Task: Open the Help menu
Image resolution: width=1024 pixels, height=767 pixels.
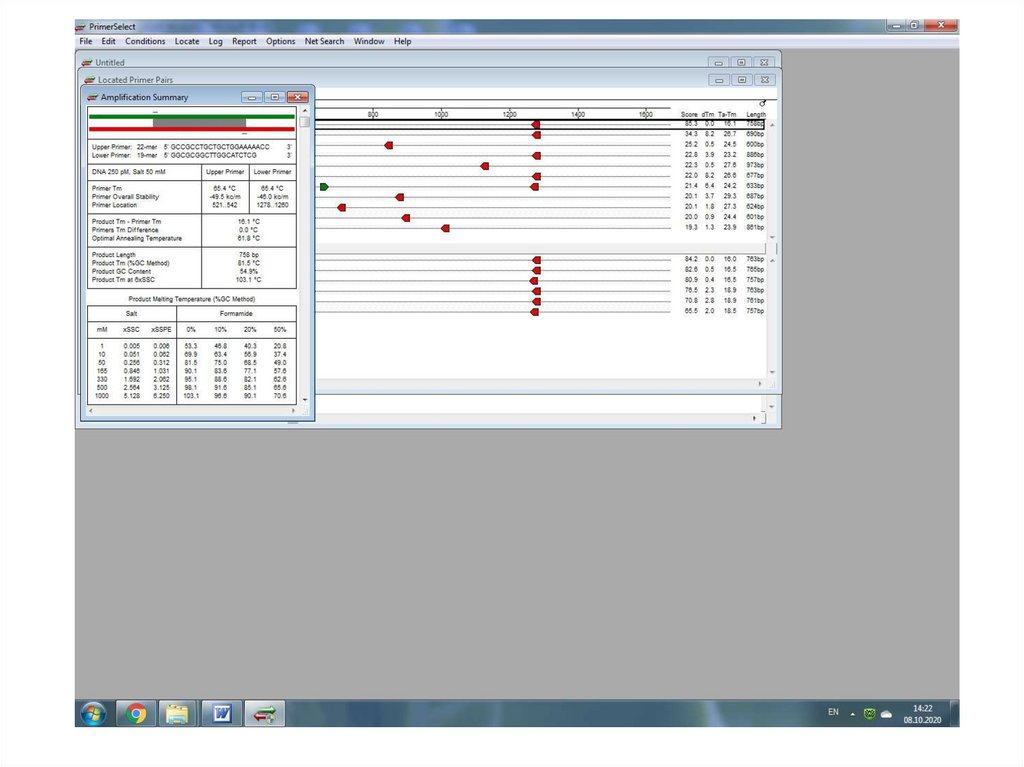Action: click(402, 41)
